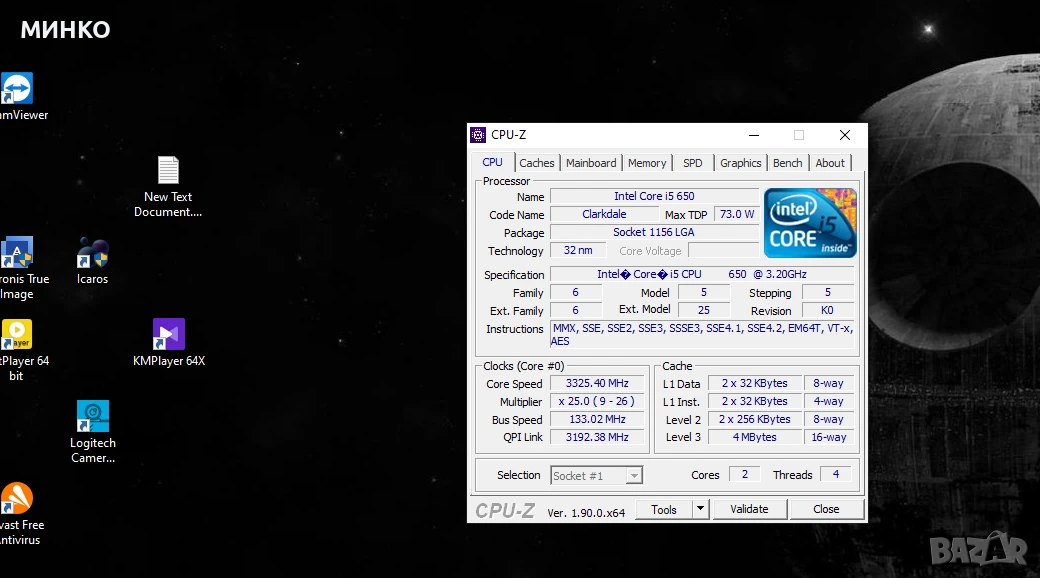Viewport: 1040px width, 578px height.
Task: Expand the Tools dropdown arrow
Action: click(x=700, y=510)
